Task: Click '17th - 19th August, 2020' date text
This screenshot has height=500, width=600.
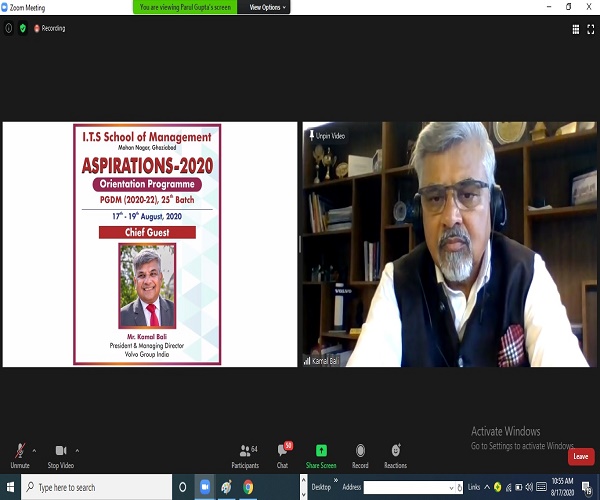Action: coord(147,216)
